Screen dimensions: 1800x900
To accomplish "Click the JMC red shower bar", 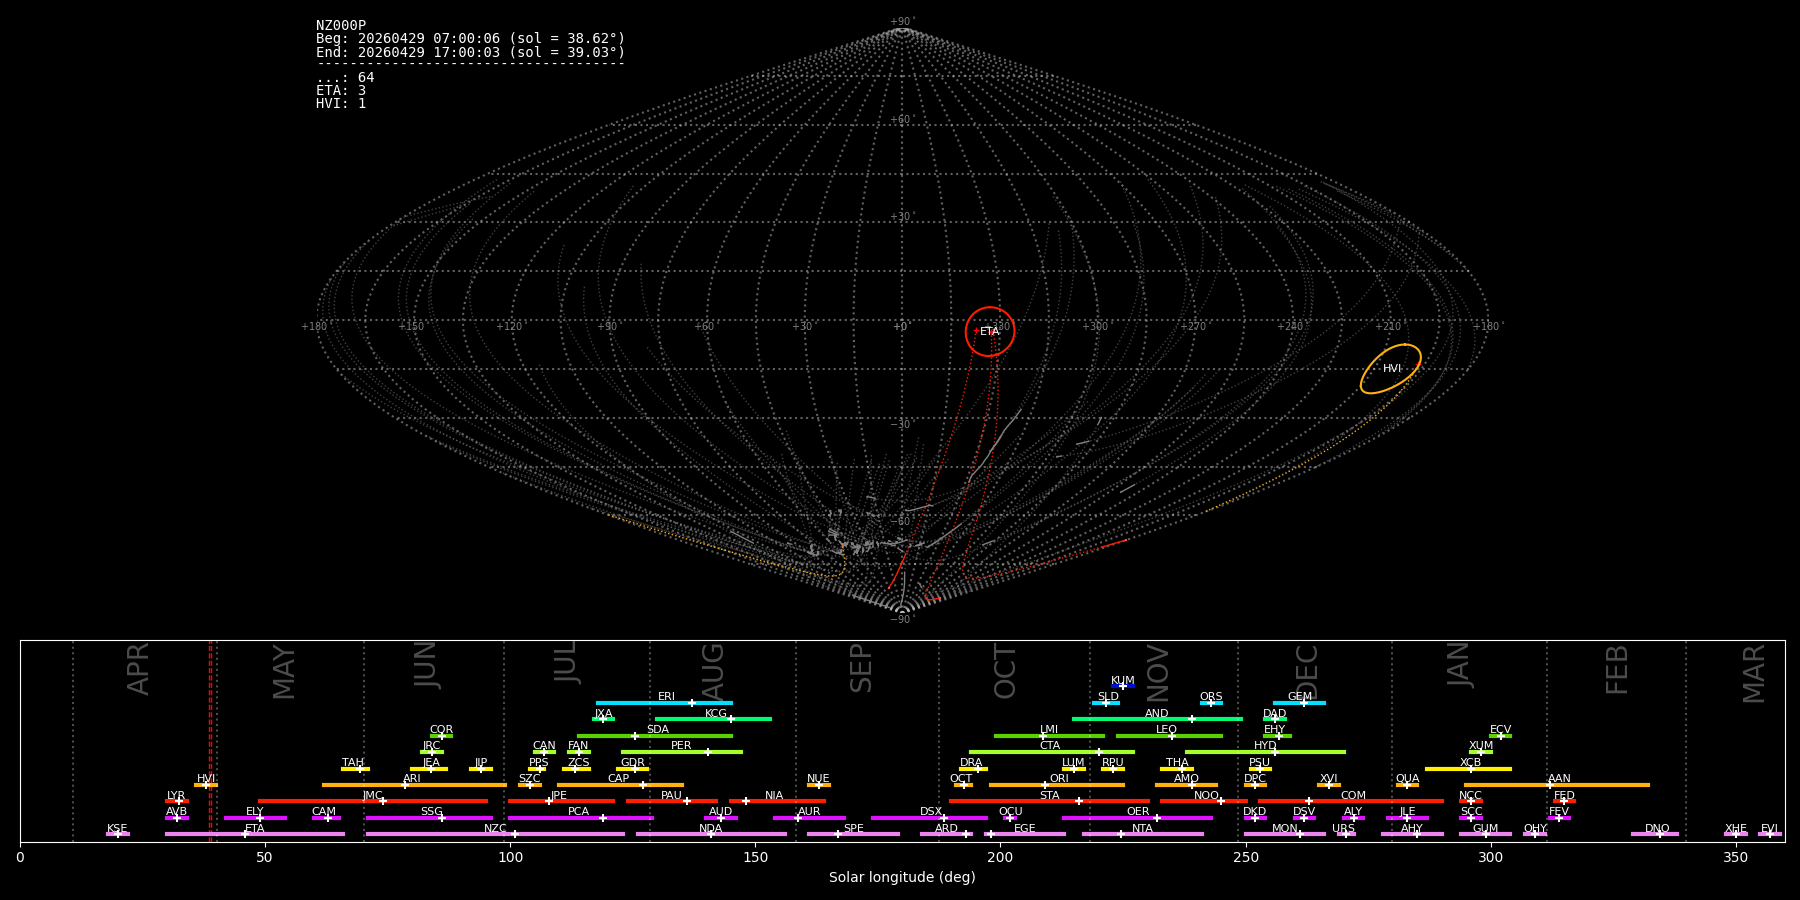I will tap(373, 801).
